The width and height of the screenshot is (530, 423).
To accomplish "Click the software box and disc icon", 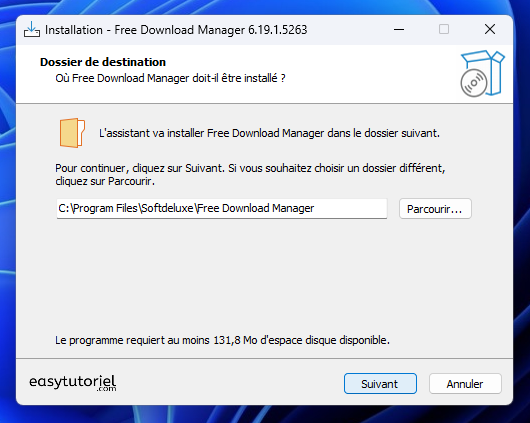I will click(482, 73).
